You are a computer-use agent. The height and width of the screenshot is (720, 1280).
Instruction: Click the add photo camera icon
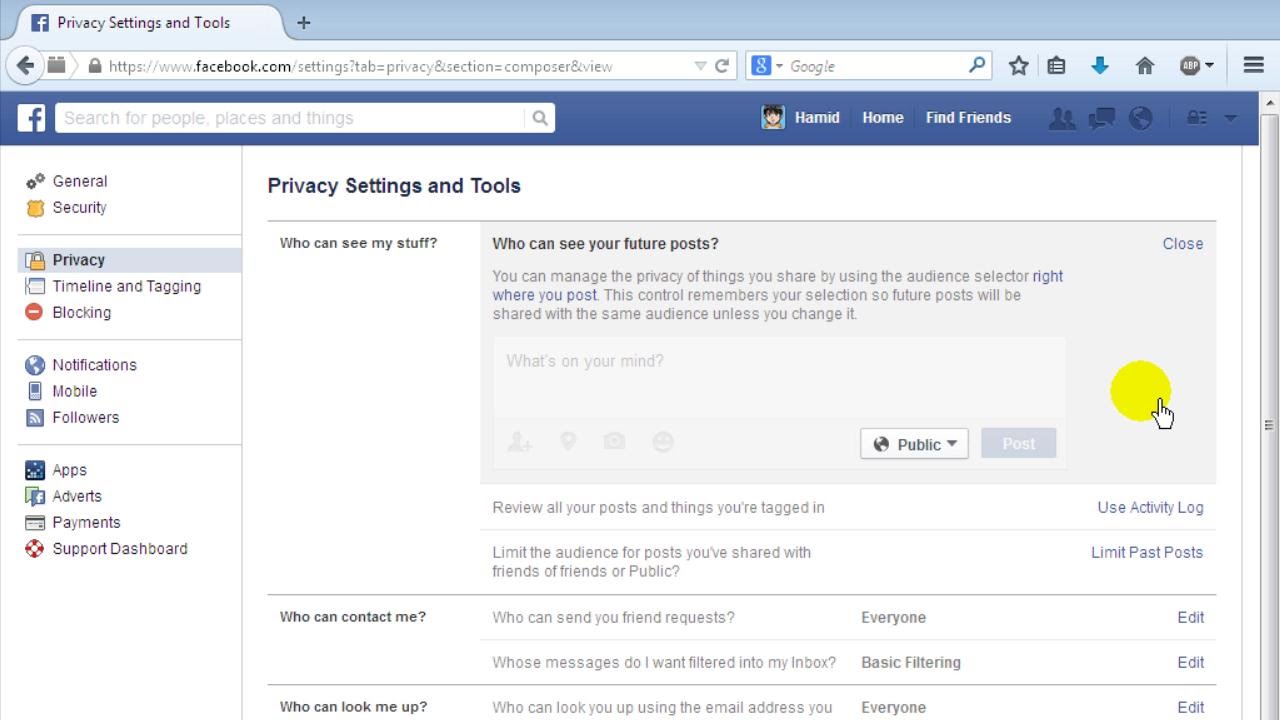click(x=614, y=442)
